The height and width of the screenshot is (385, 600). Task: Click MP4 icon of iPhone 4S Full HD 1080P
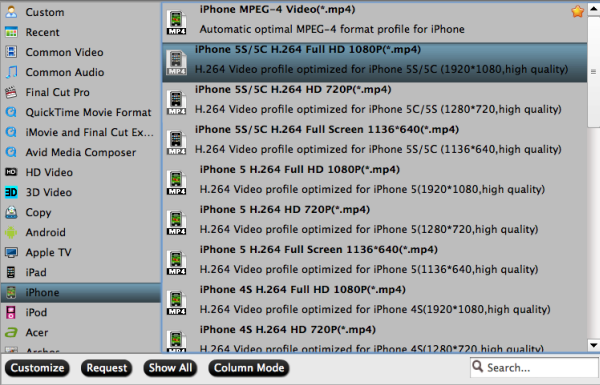[176, 303]
